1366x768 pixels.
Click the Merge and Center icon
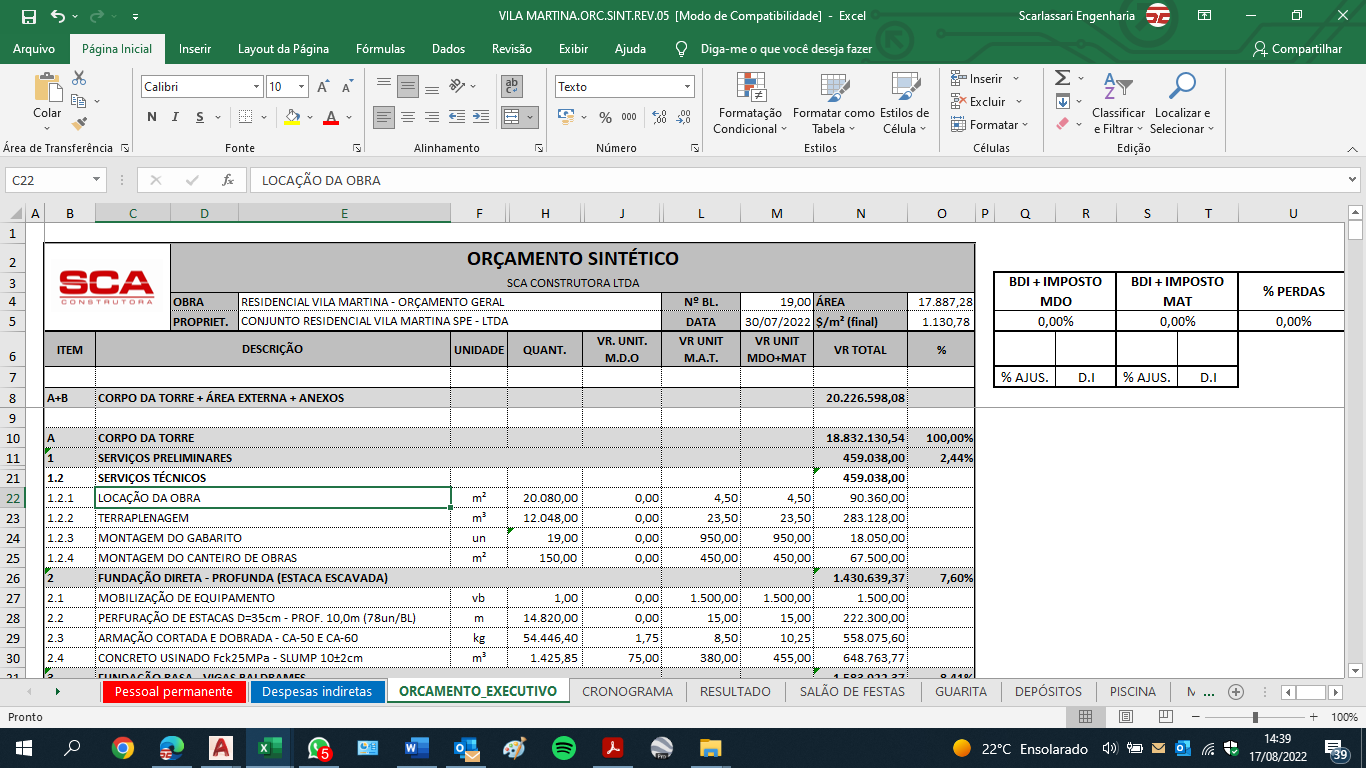coord(512,117)
